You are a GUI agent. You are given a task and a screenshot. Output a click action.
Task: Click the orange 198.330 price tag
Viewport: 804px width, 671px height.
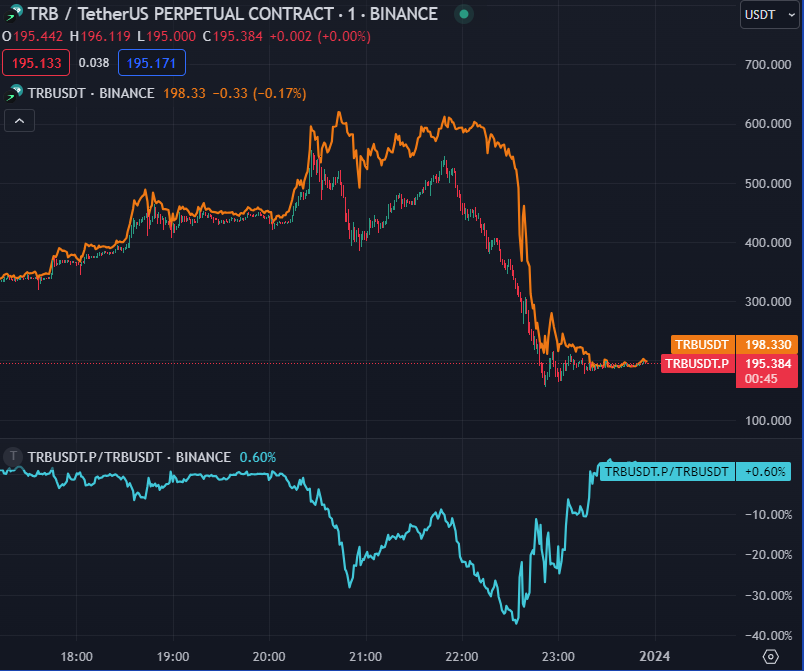[x=767, y=344]
